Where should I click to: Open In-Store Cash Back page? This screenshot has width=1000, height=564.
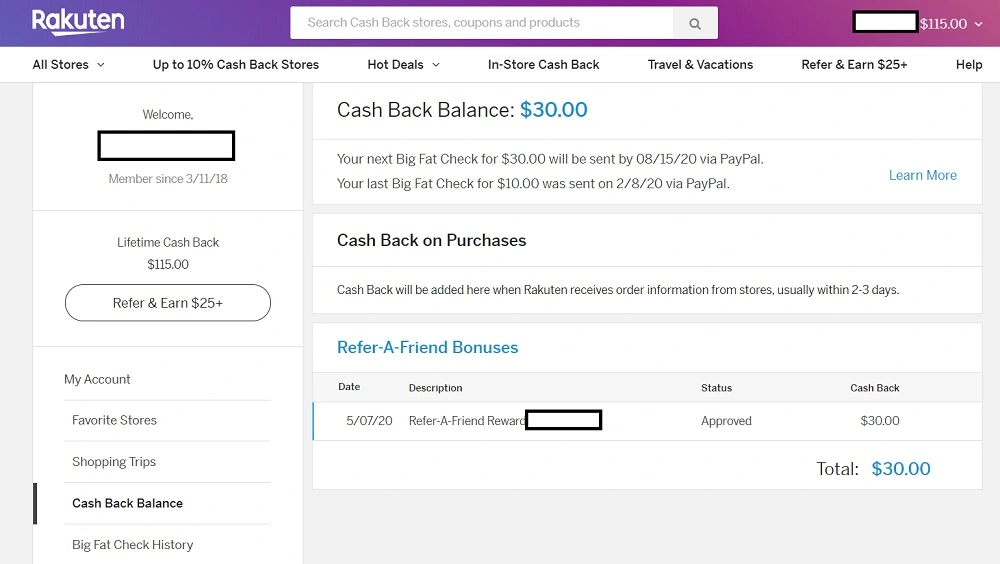[543, 64]
